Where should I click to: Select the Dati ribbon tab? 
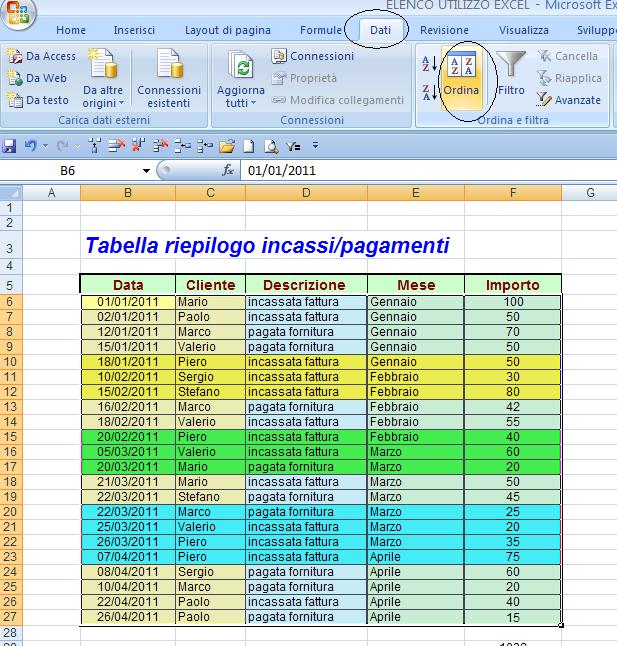point(380,30)
